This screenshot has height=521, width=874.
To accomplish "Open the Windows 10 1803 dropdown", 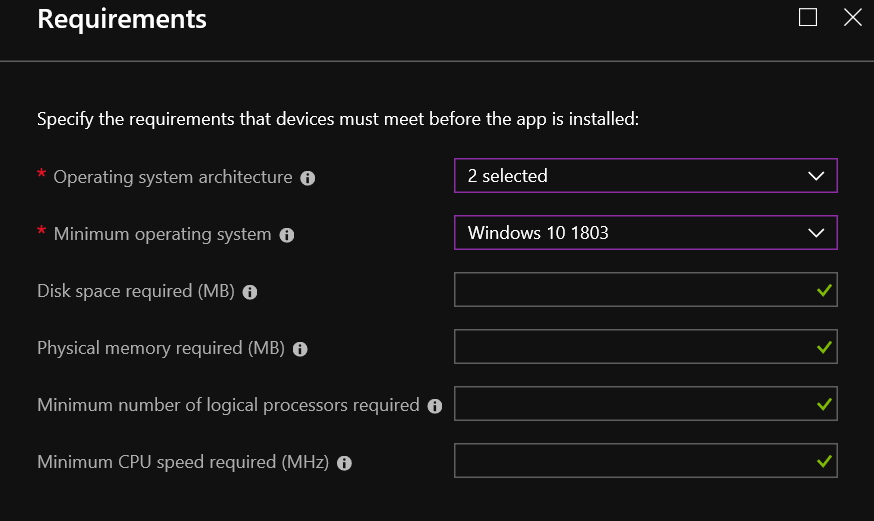I will (645, 233).
